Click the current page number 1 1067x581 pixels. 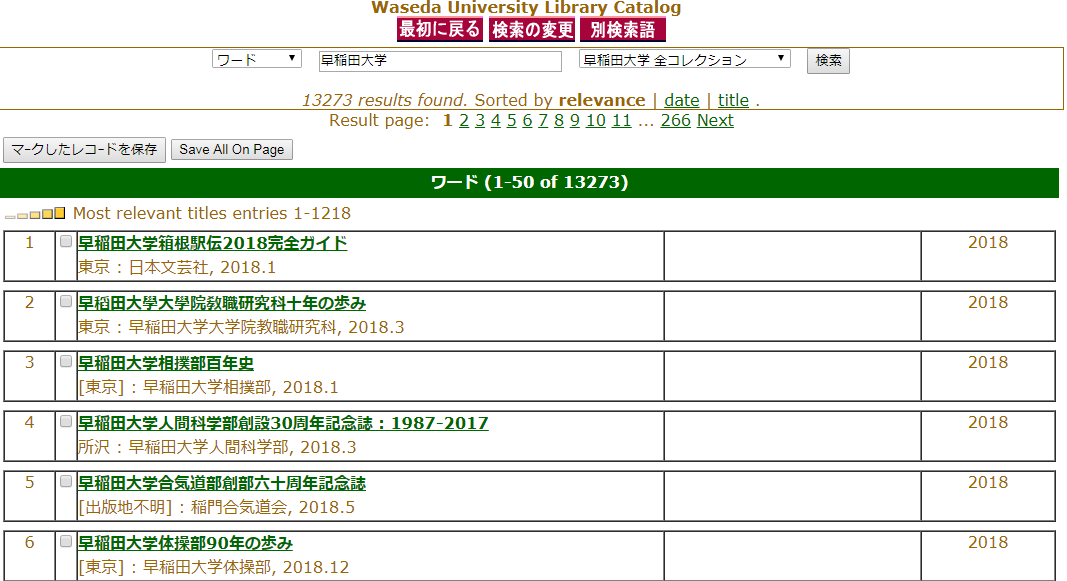tap(447, 120)
